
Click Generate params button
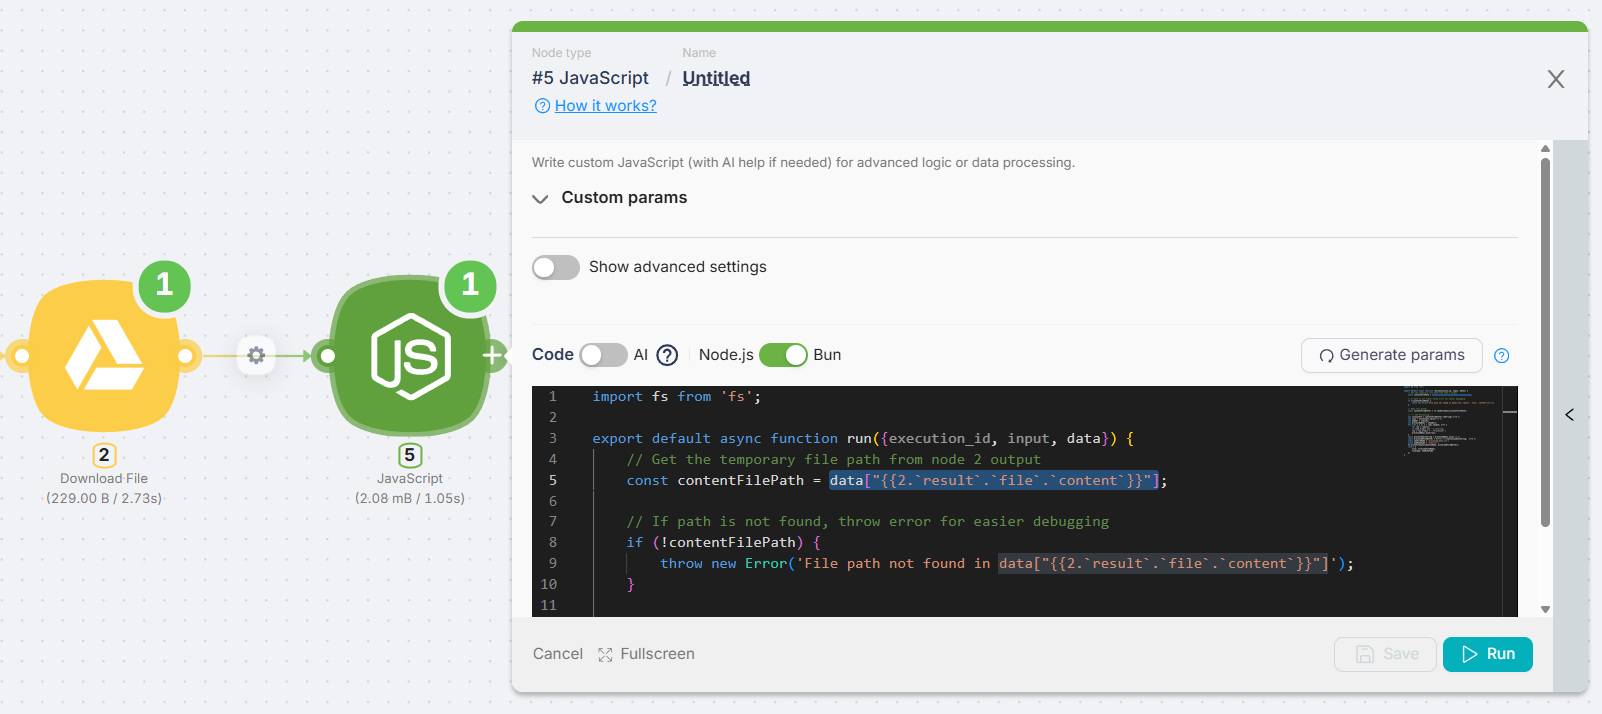point(1391,355)
